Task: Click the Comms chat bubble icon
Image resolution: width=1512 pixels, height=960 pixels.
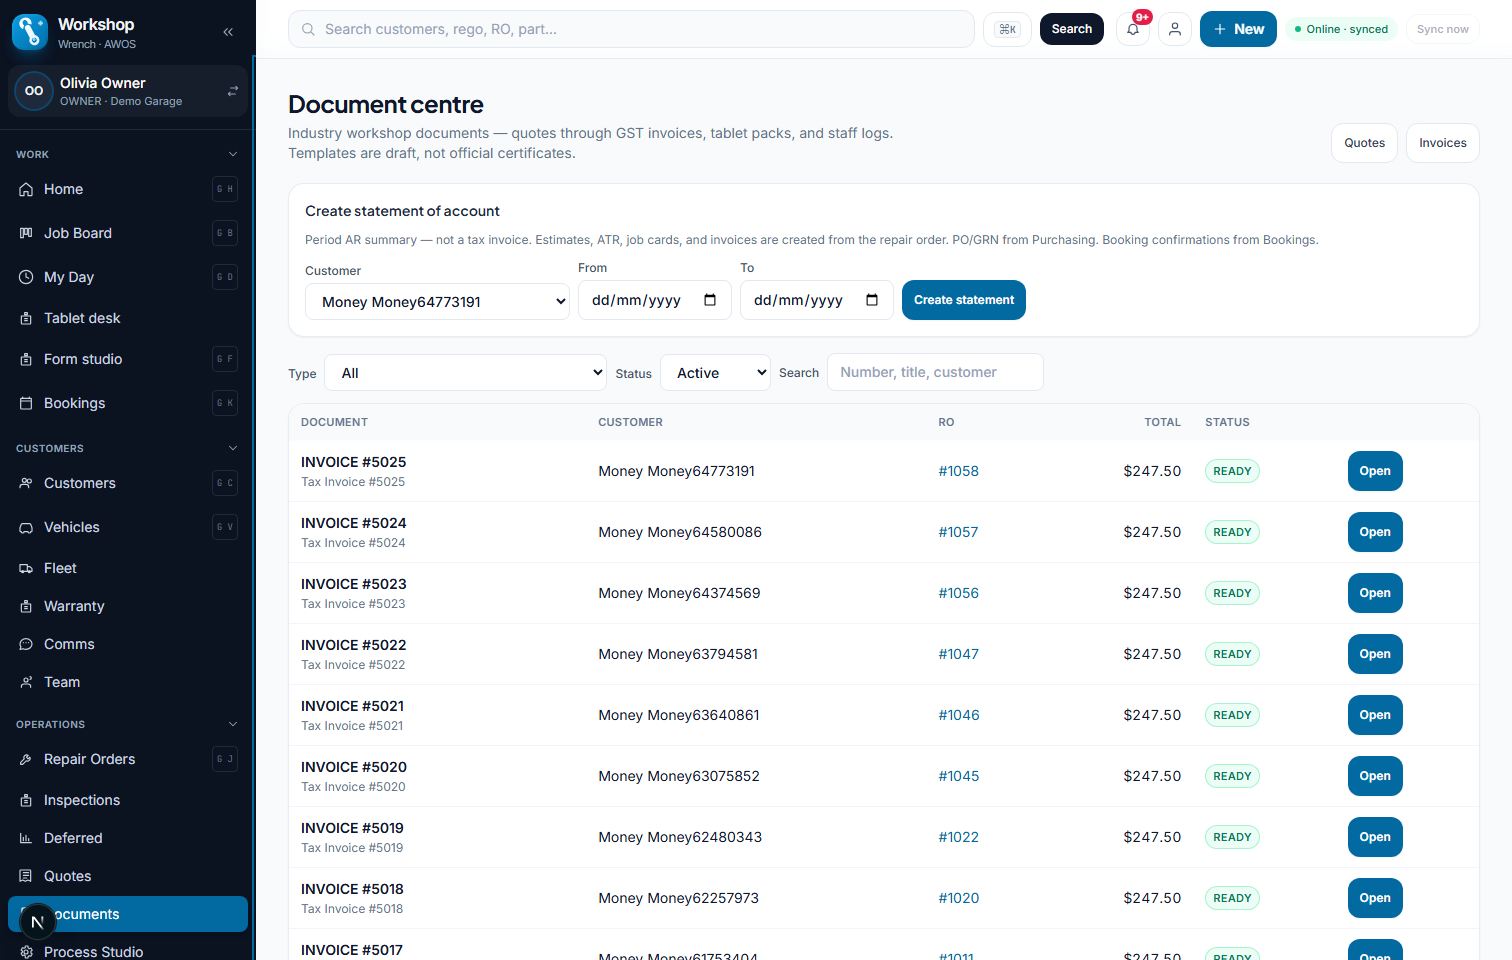Action: pyautogui.click(x=26, y=644)
